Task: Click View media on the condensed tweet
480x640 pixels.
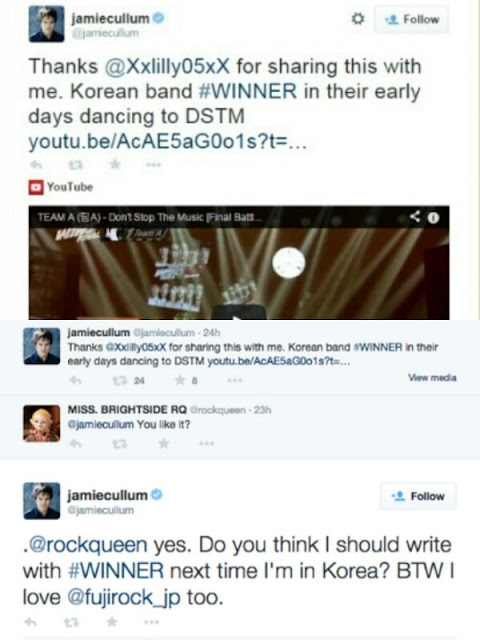Action: (432, 378)
